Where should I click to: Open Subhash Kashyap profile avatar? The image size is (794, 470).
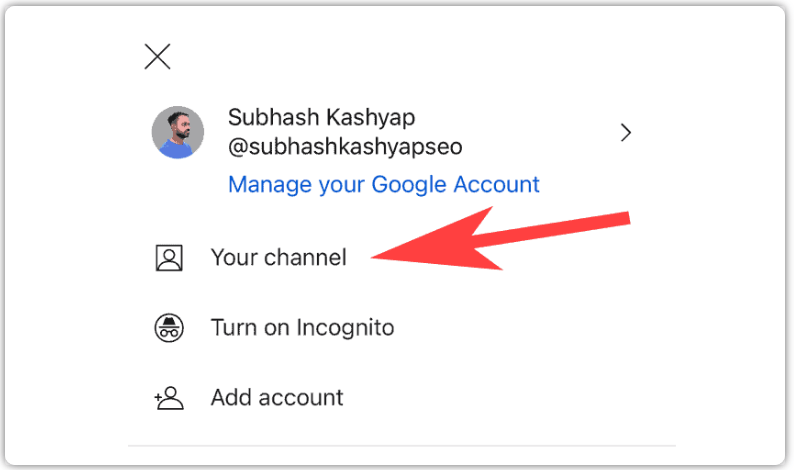coord(178,132)
